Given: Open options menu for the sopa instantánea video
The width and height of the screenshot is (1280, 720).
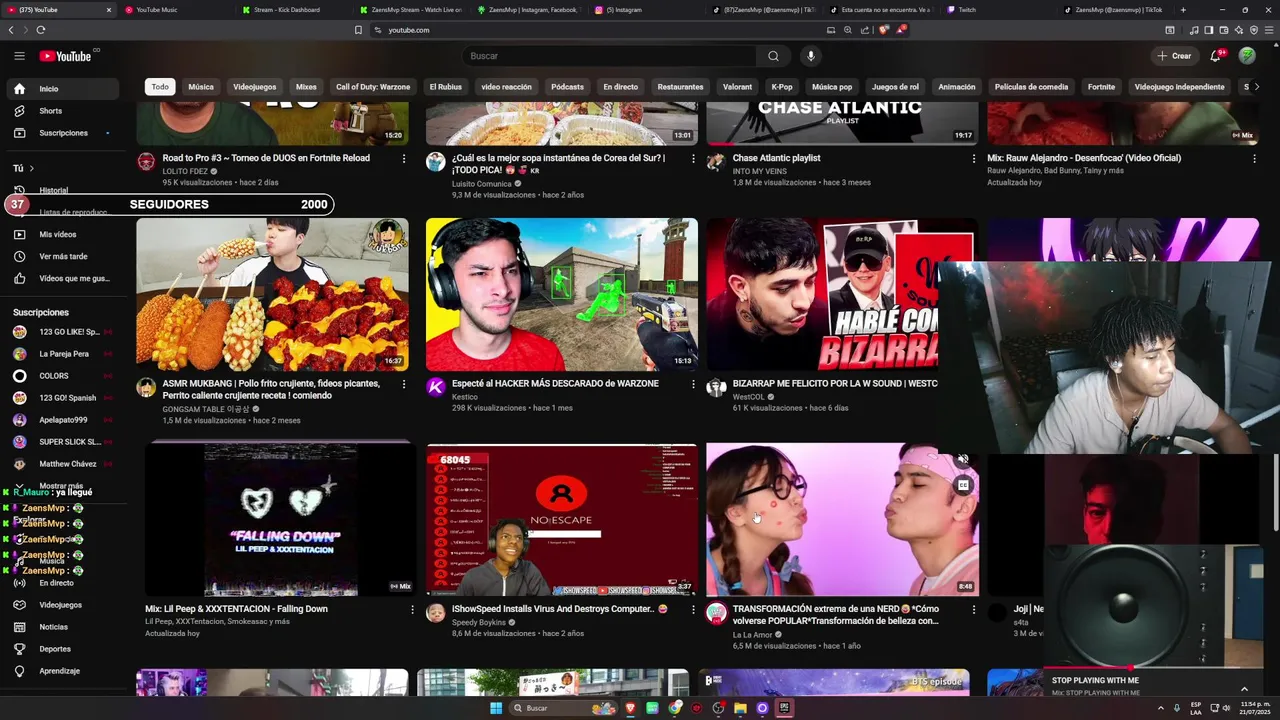Looking at the screenshot, I should 693,158.
